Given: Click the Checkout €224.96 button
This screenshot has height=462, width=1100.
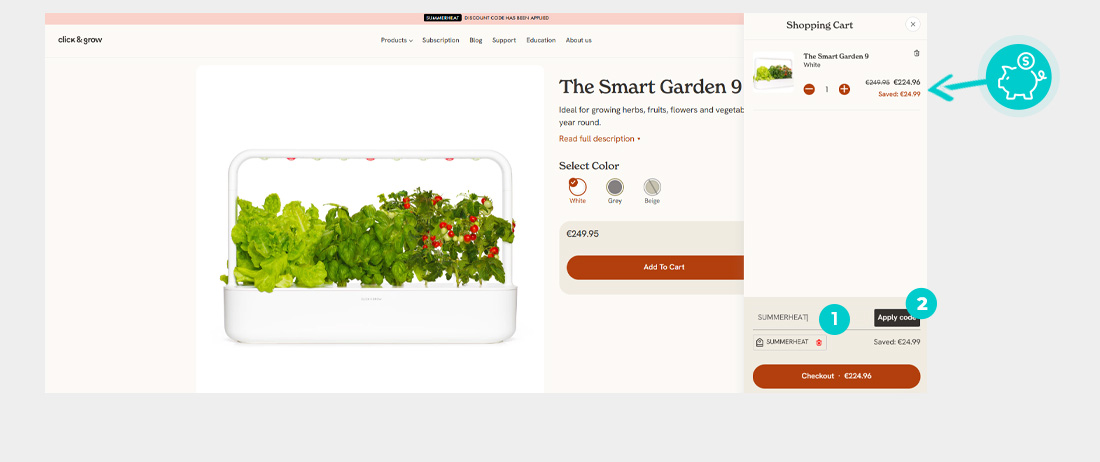Looking at the screenshot, I should (836, 376).
